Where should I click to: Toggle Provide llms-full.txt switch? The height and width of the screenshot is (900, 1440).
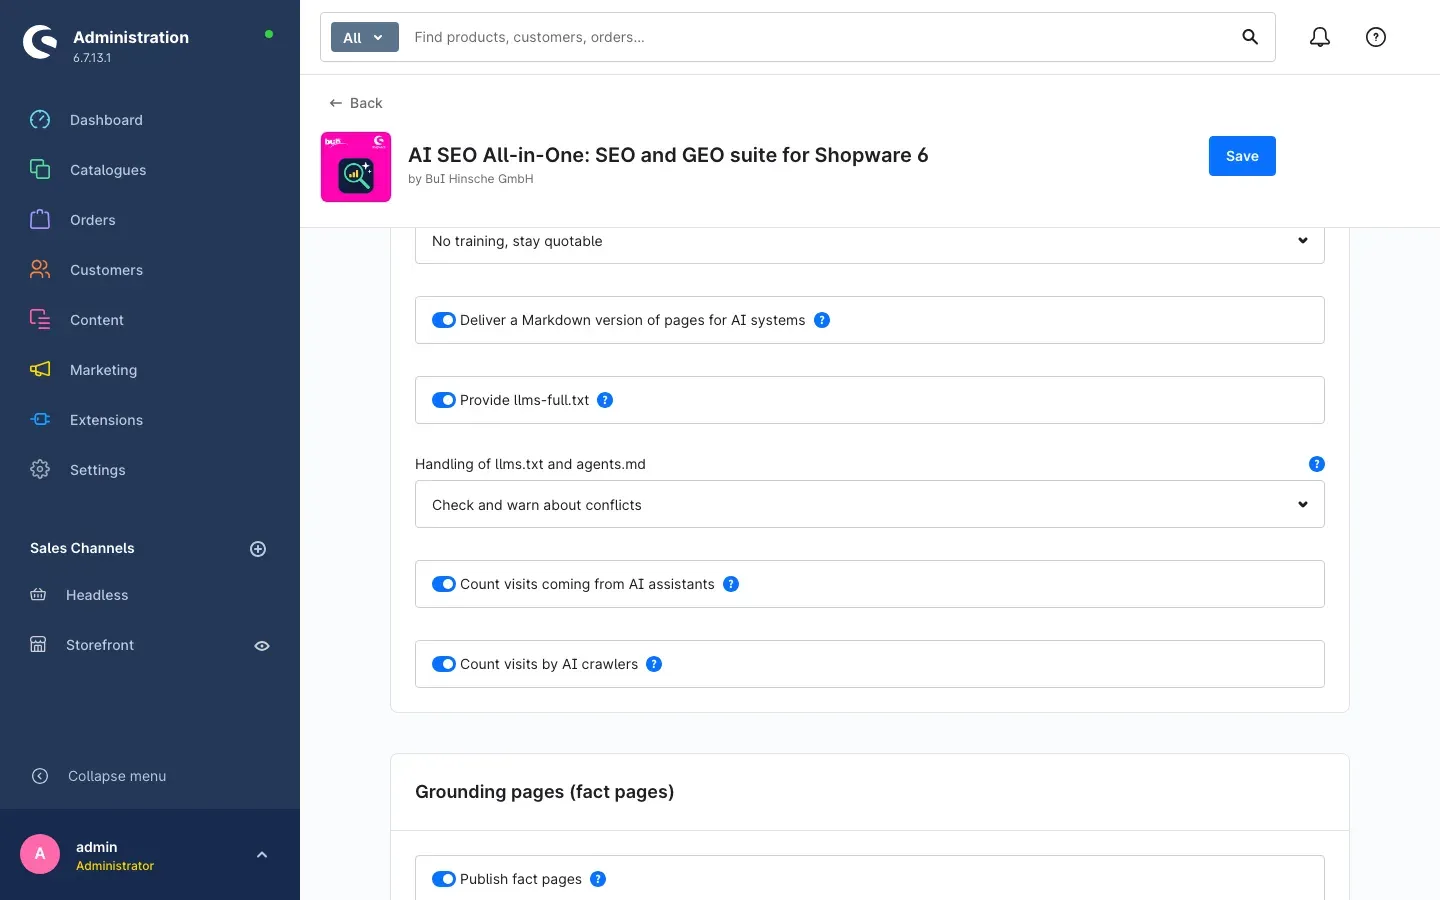pyautogui.click(x=444, y=400)
